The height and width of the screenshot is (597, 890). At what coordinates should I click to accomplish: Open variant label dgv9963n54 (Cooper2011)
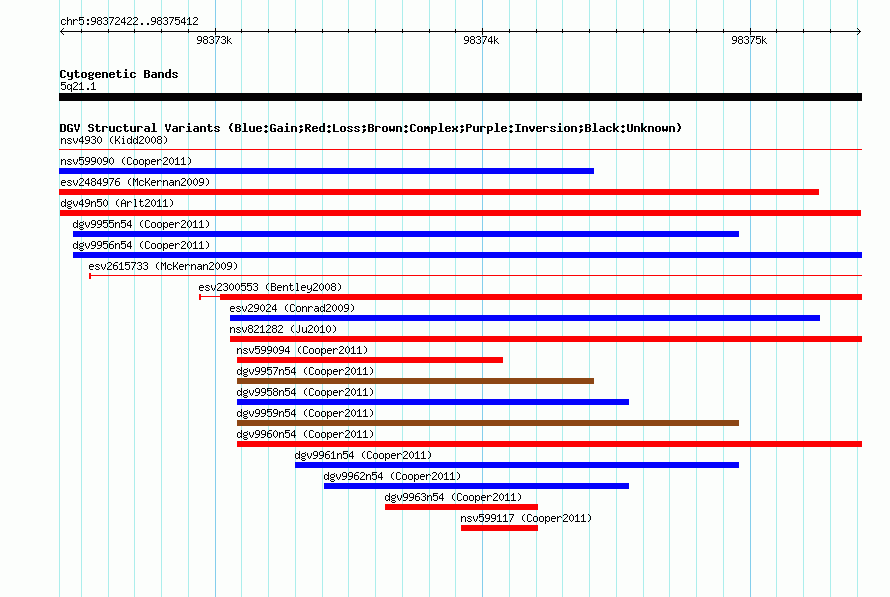tap(453, 497)
